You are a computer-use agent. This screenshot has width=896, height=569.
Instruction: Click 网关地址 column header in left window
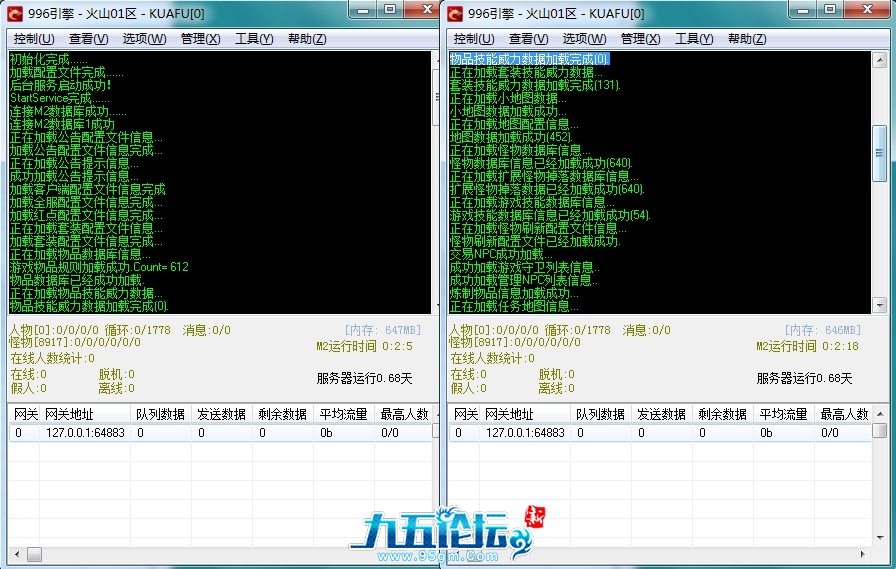coord(85,414)
